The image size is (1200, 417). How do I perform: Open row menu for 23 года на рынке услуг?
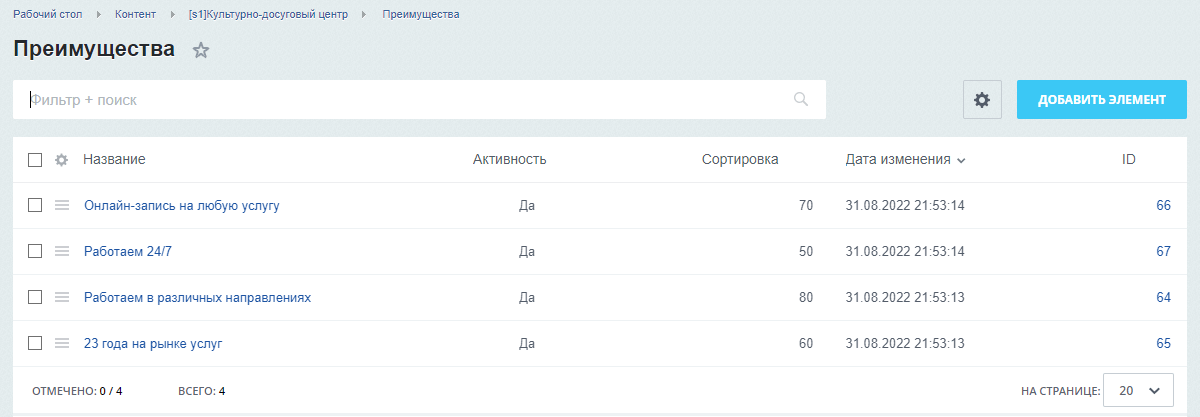[61, 343]
